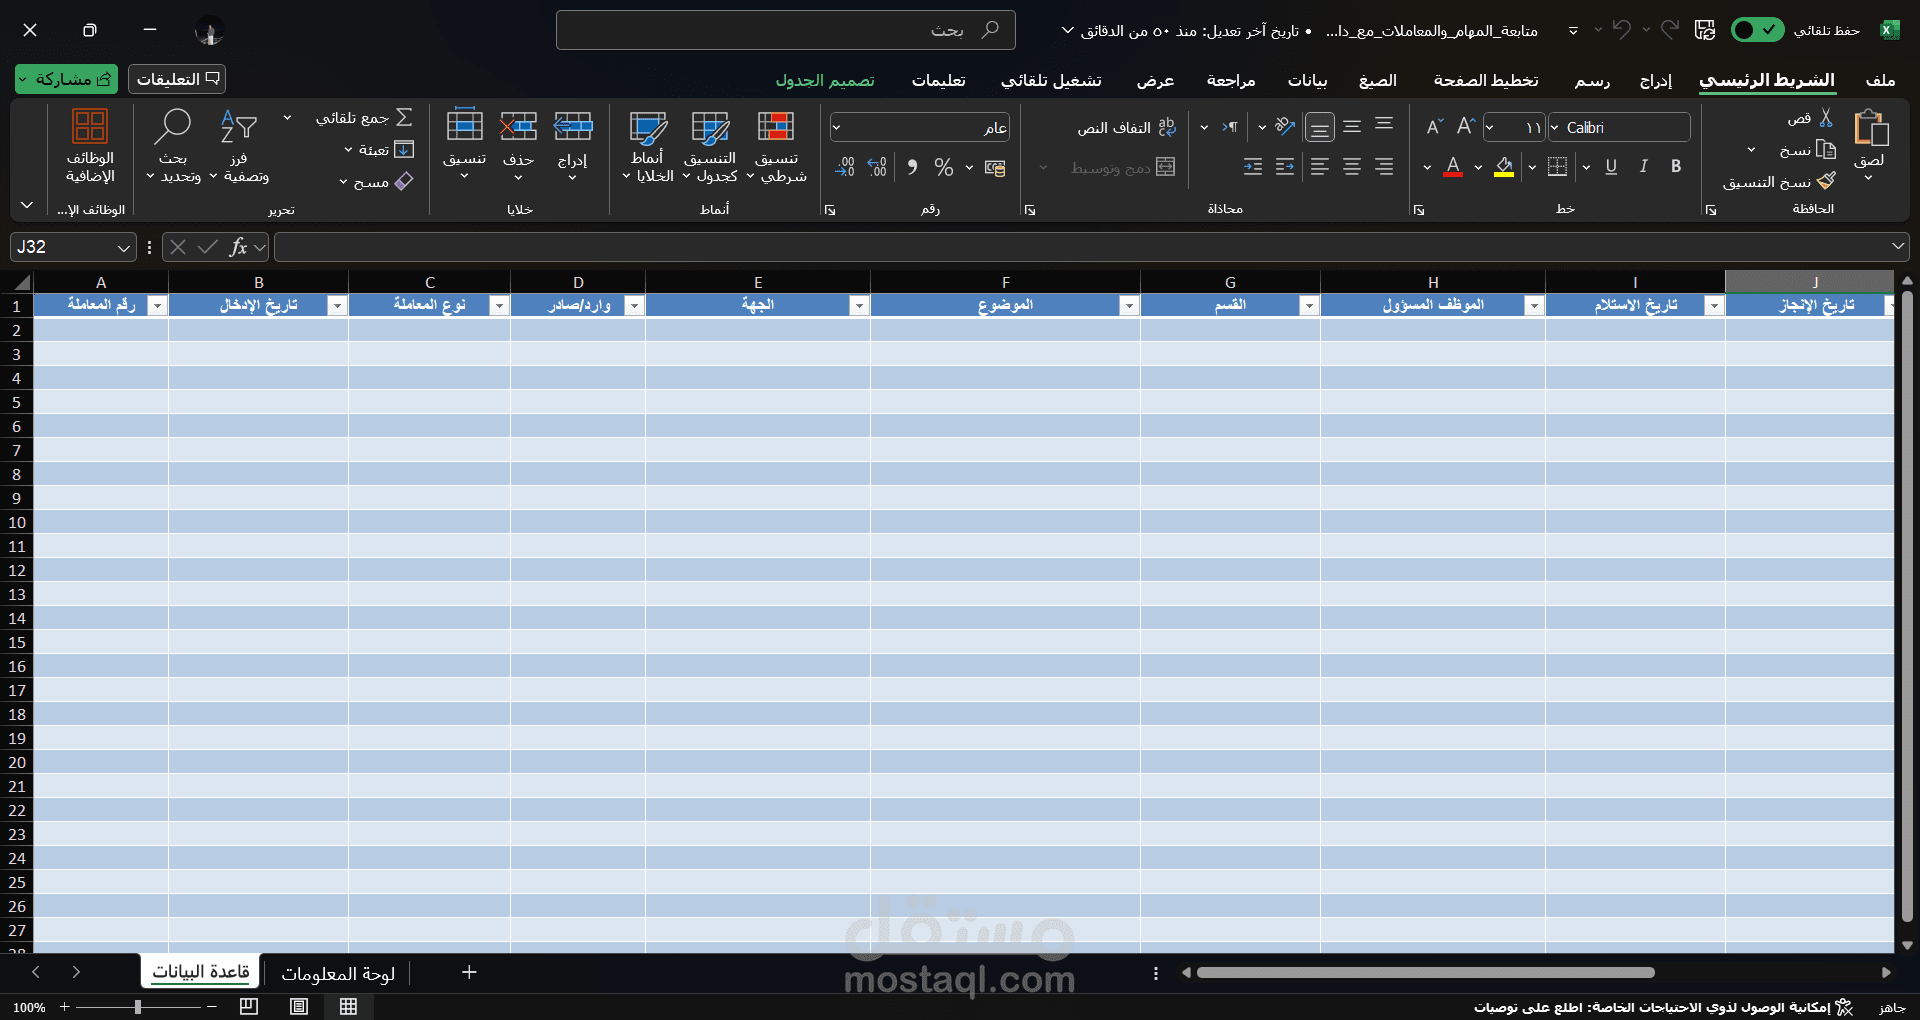
Task: Select the Fill Color tool
Action: (1503, 167)
